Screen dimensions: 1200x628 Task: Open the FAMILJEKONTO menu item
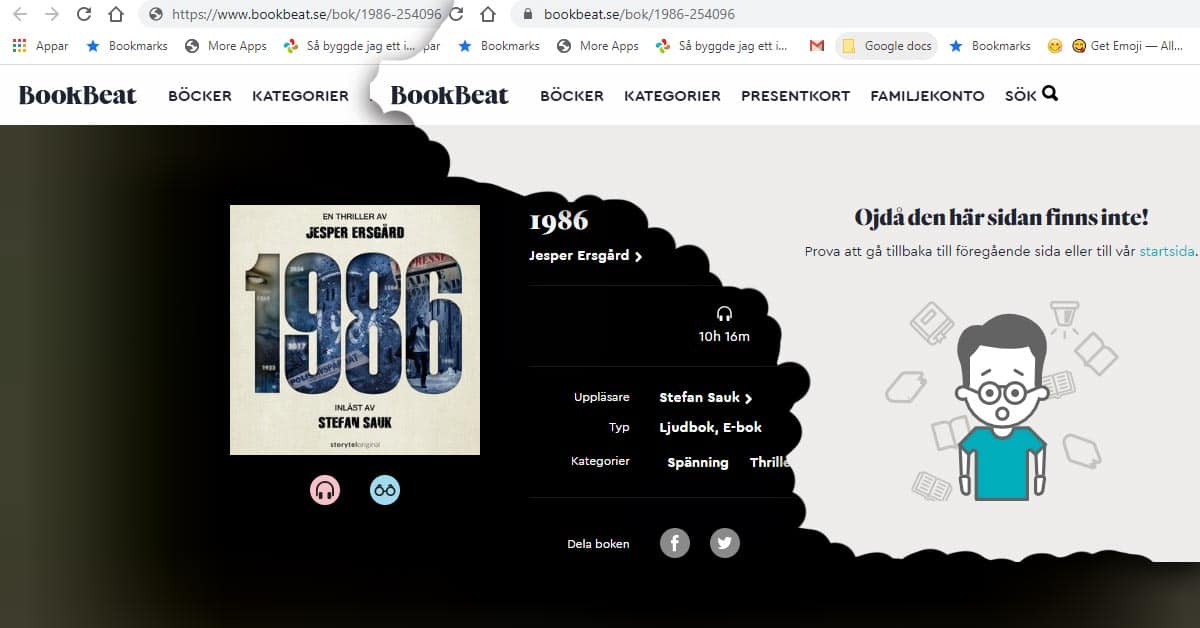click(927, 96)
